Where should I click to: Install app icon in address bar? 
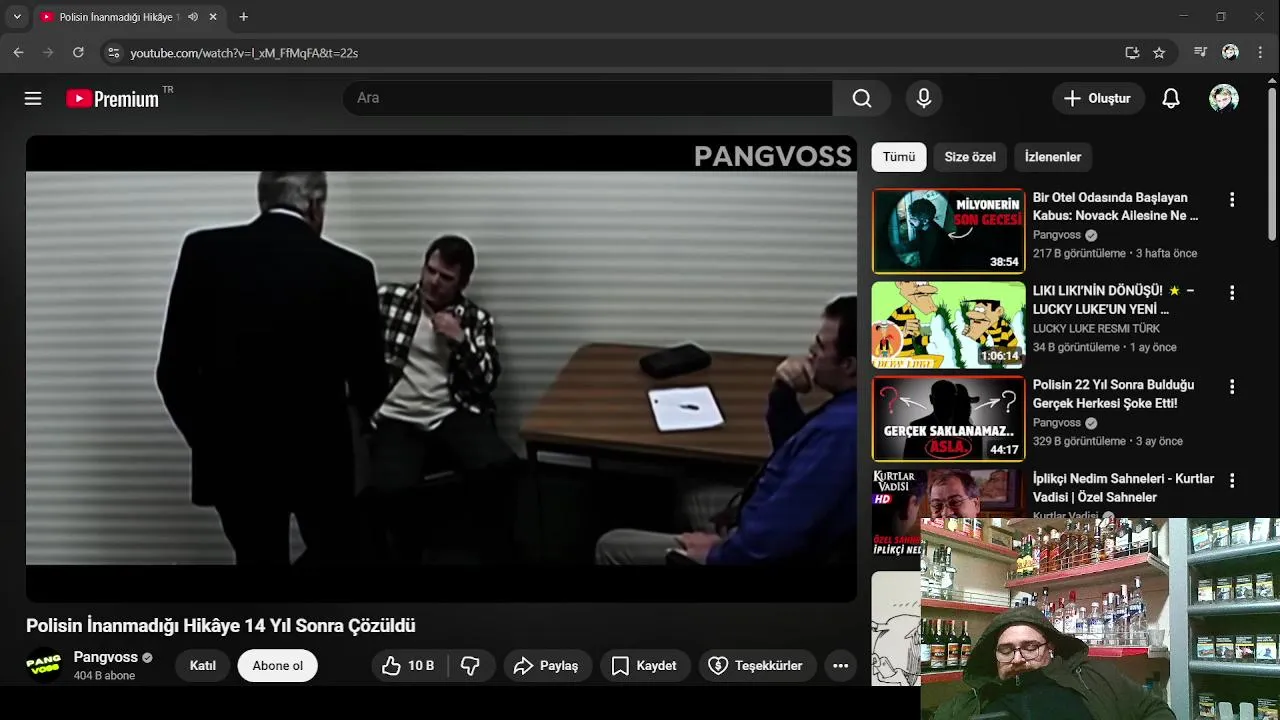pyautogui.click(x=1132, y=52)
